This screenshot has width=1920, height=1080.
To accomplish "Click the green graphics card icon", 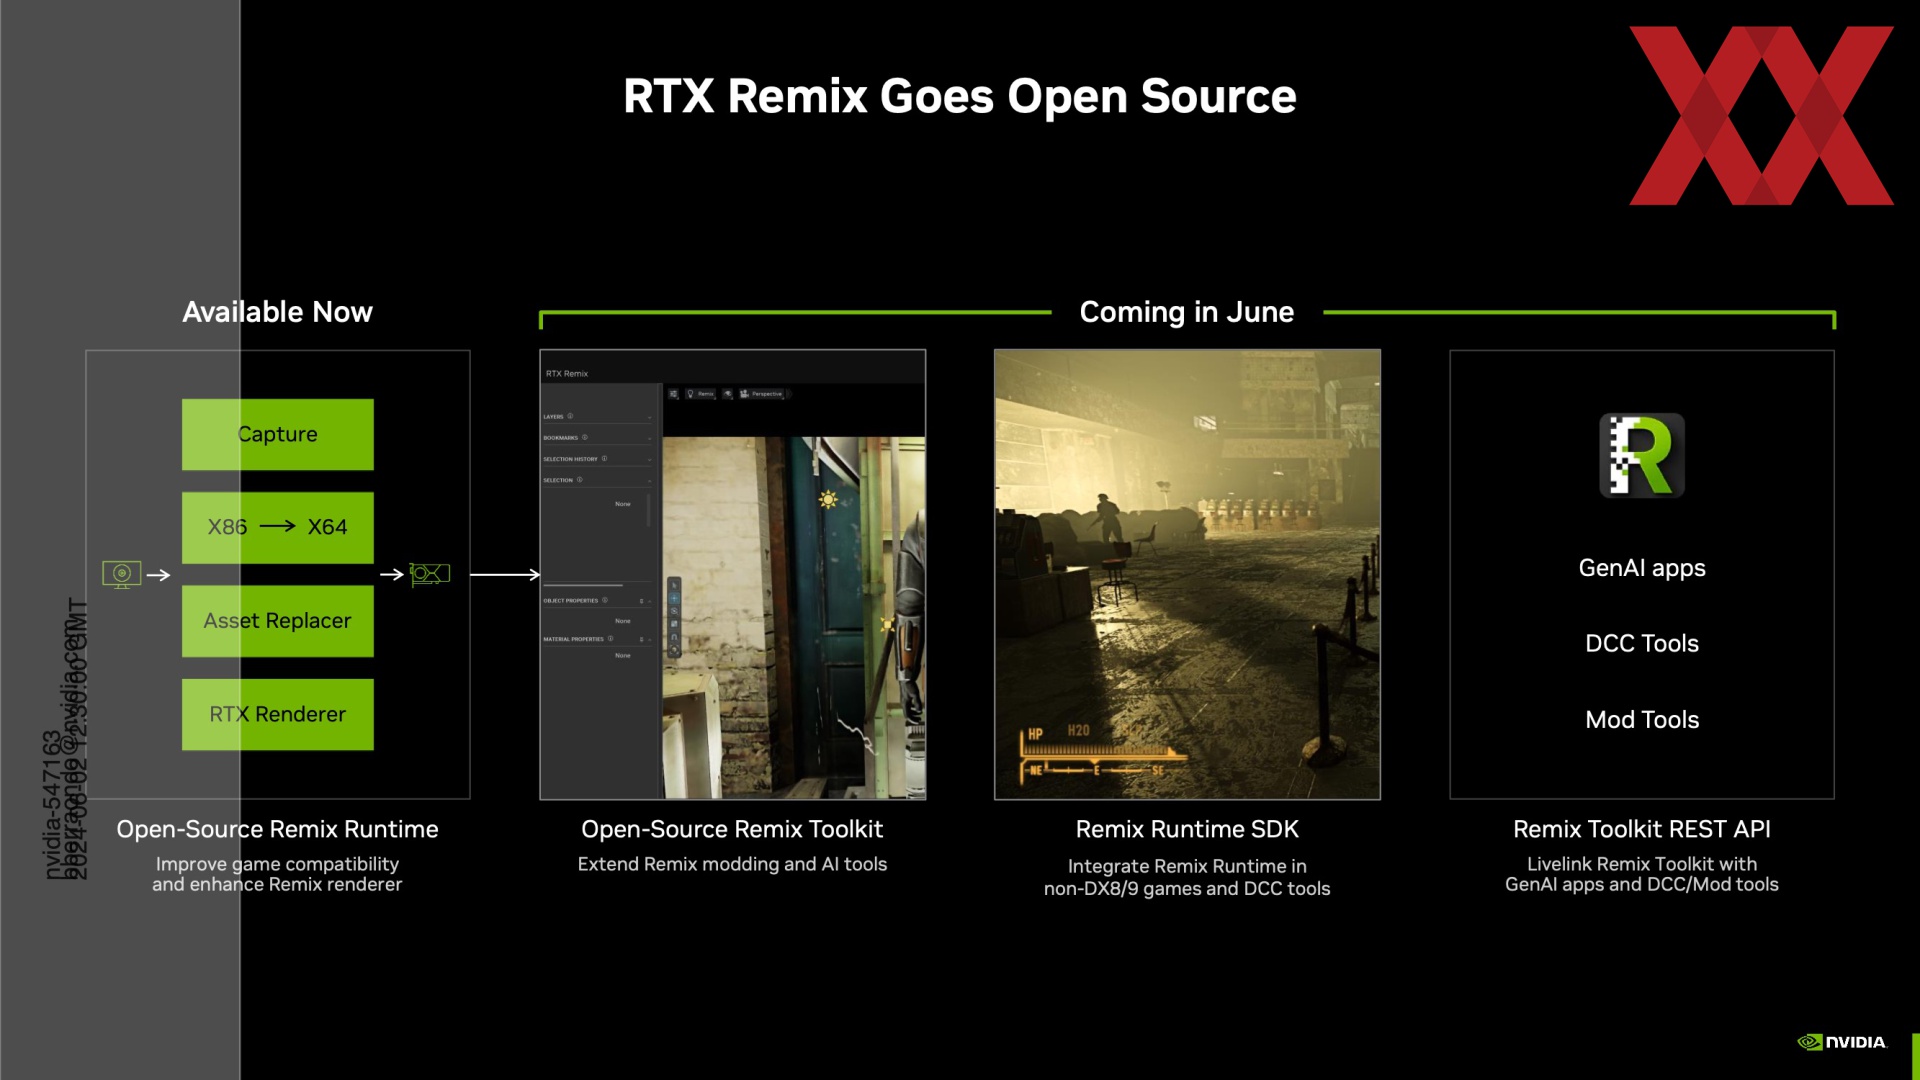I will click(430, 574).
